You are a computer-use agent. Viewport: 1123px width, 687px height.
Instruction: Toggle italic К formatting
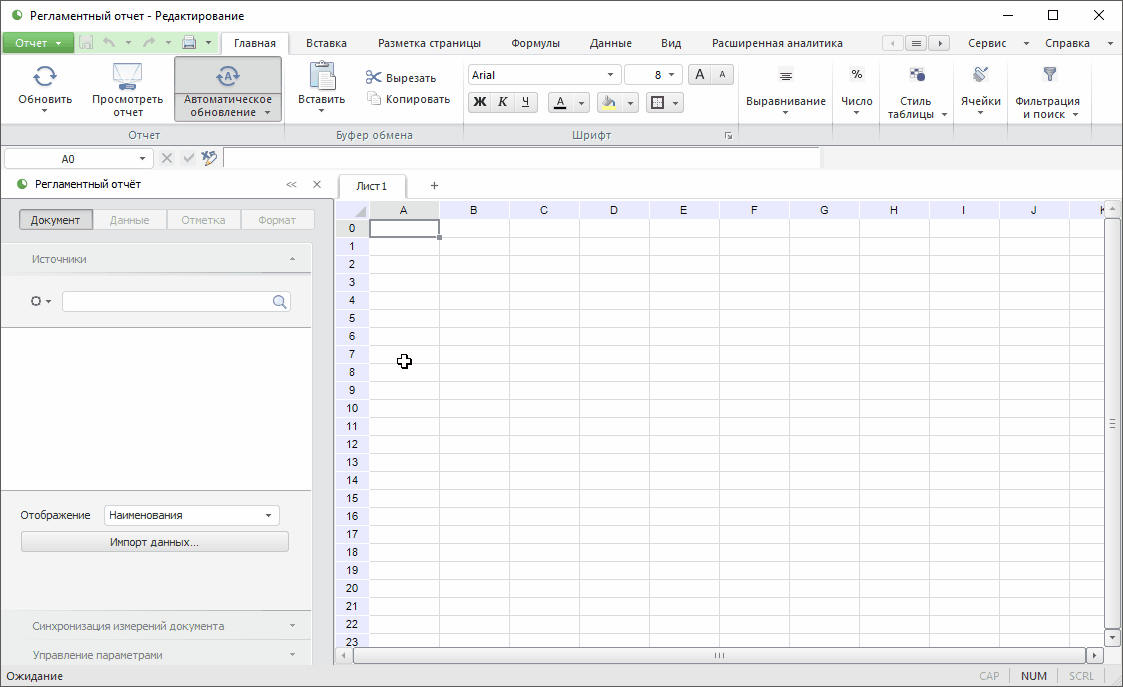point(502,102)
